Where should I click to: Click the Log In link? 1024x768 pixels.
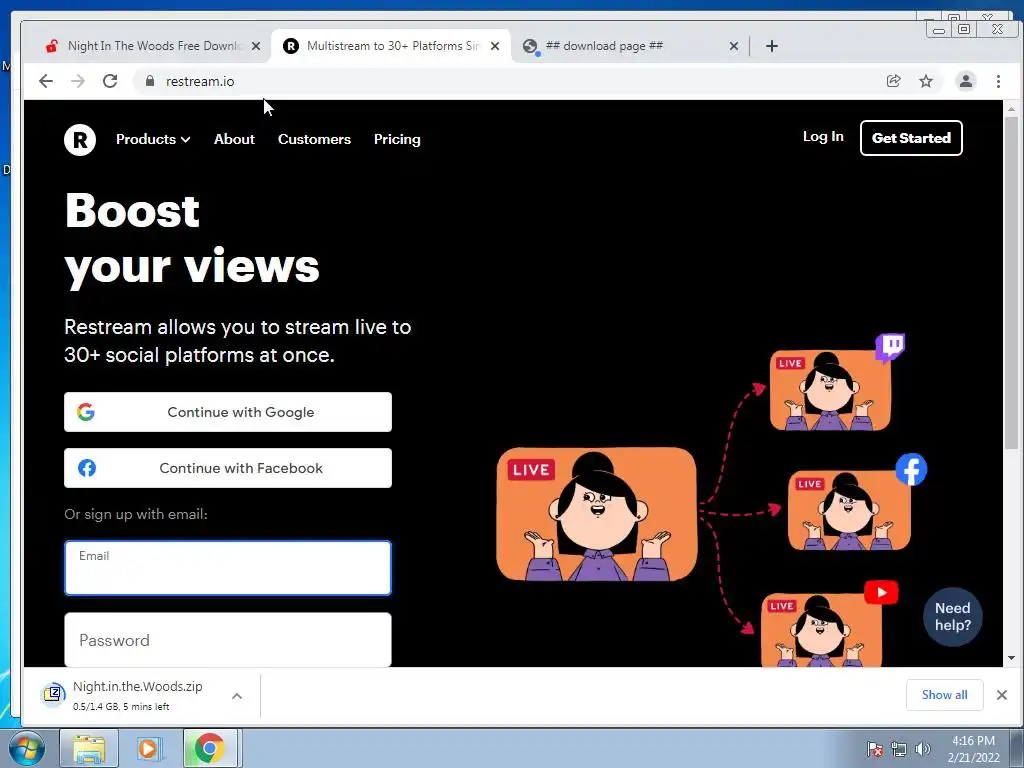point(823,136)
